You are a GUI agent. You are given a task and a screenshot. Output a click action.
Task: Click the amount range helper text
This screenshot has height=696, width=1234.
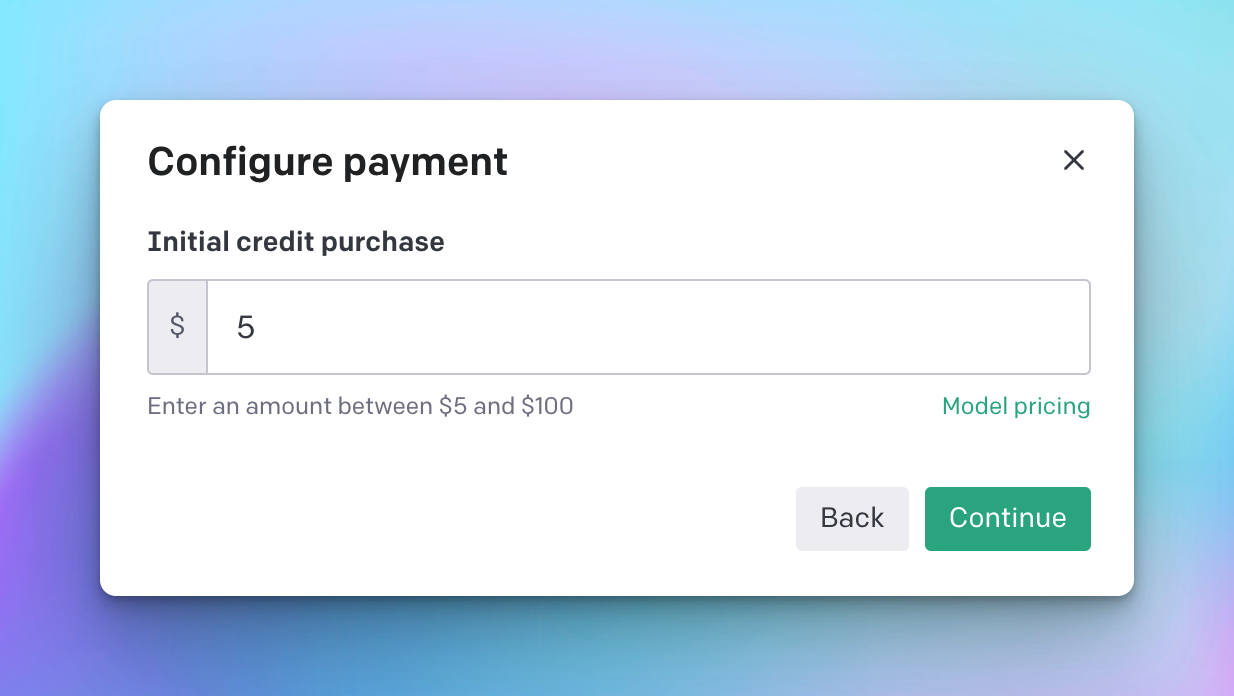(x=360, y=406)
